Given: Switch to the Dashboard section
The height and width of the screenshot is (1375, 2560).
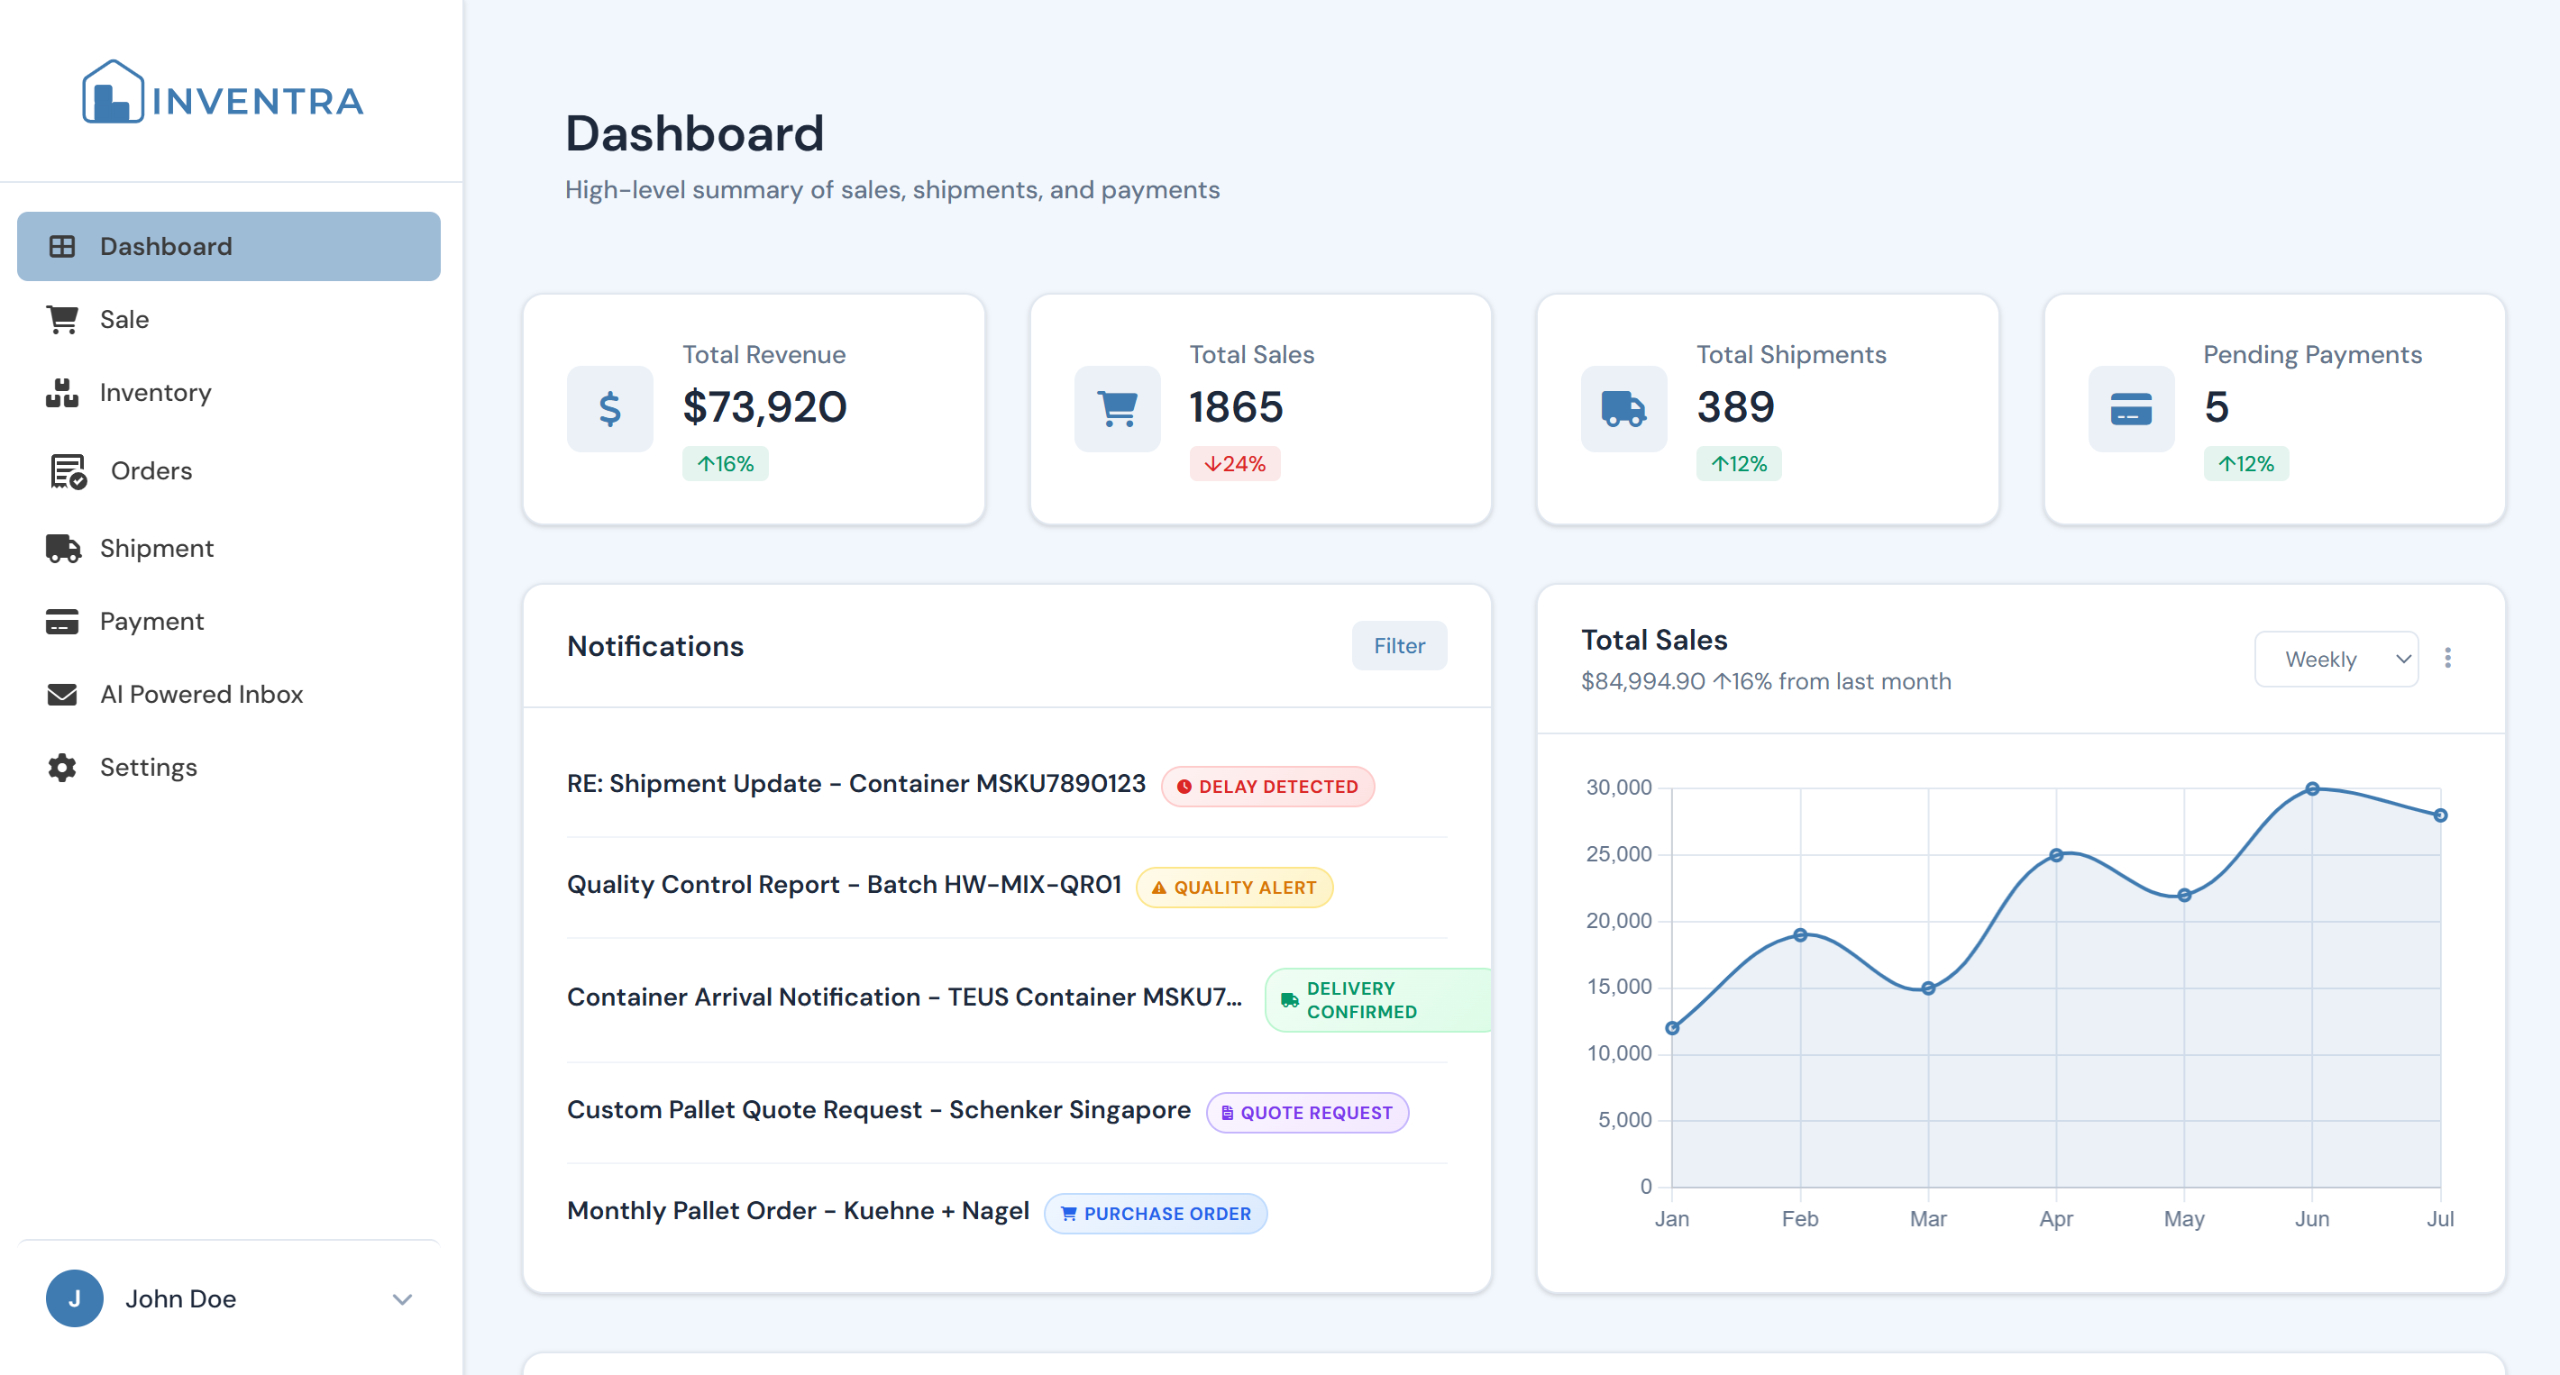Looking at the screenshot, I should click(166, 246).
